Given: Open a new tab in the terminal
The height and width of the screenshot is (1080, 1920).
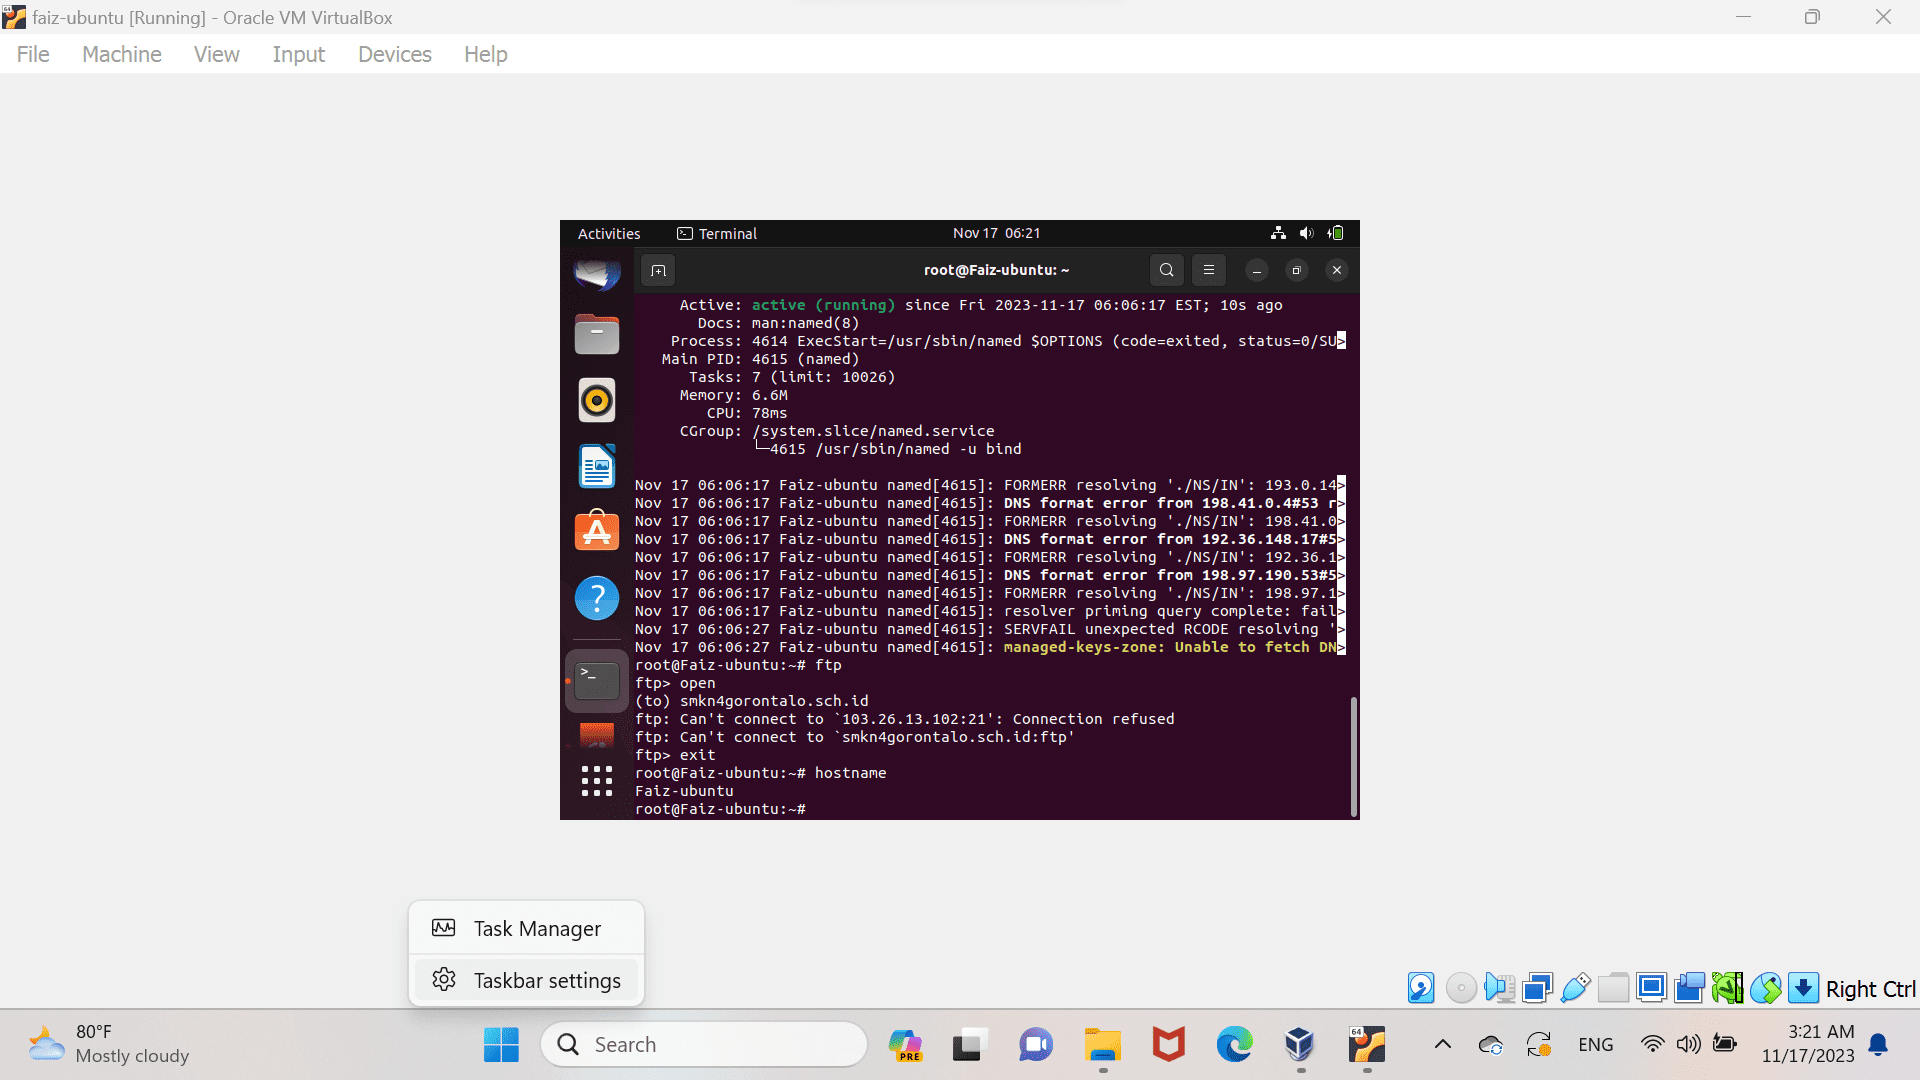Looking at the screenshot, I should [658, 270].
